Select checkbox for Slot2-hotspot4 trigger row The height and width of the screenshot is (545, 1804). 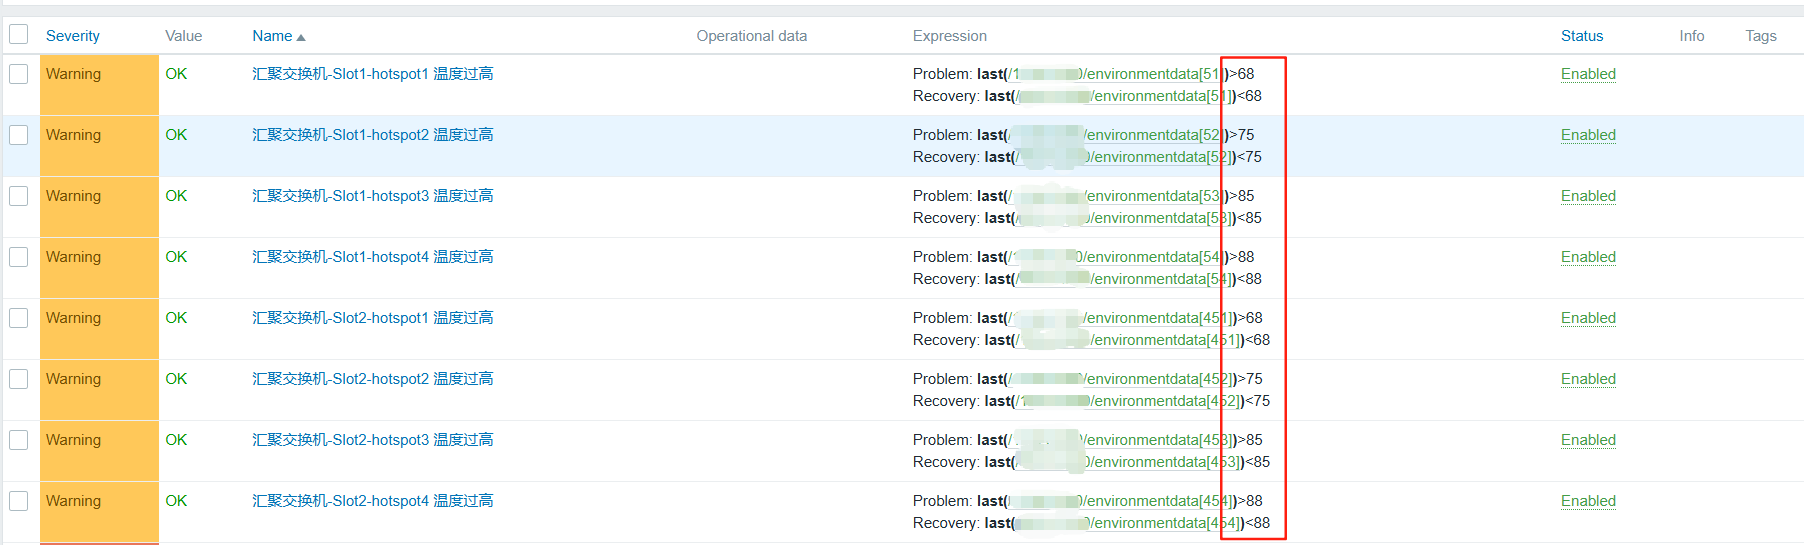19,501
